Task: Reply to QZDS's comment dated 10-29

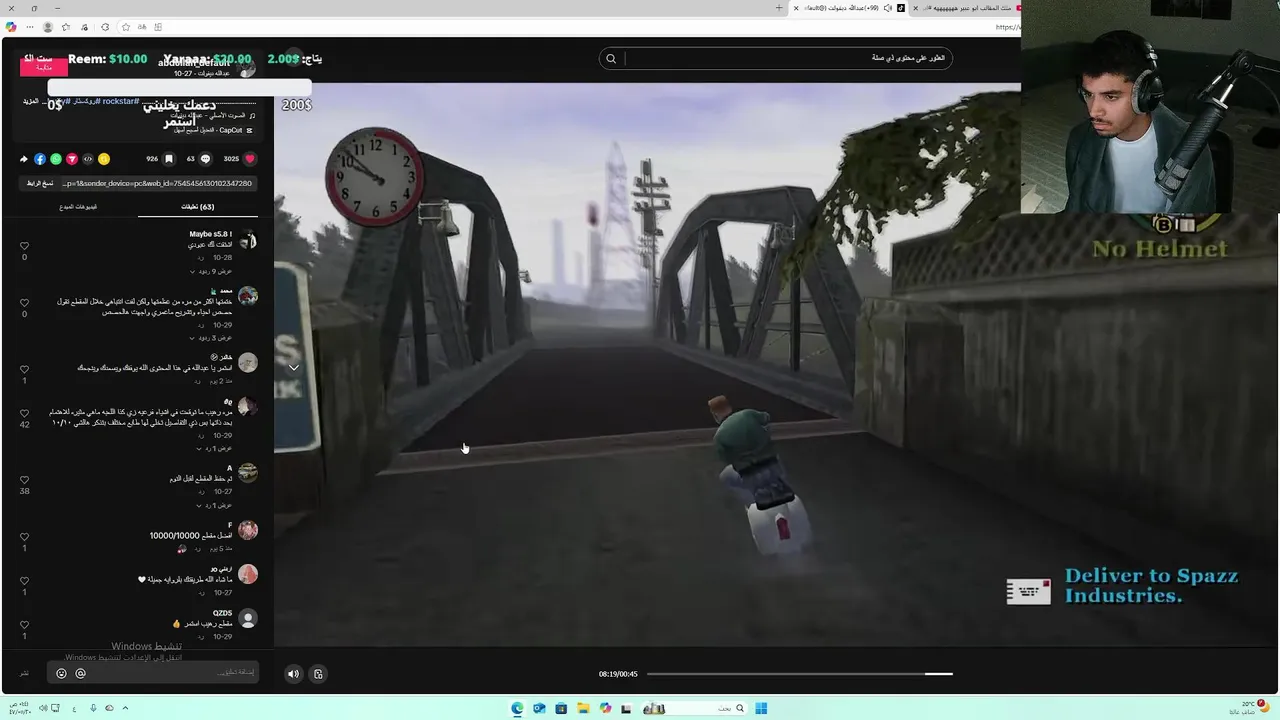Action: pyautogui.click(x=200, y=636)
